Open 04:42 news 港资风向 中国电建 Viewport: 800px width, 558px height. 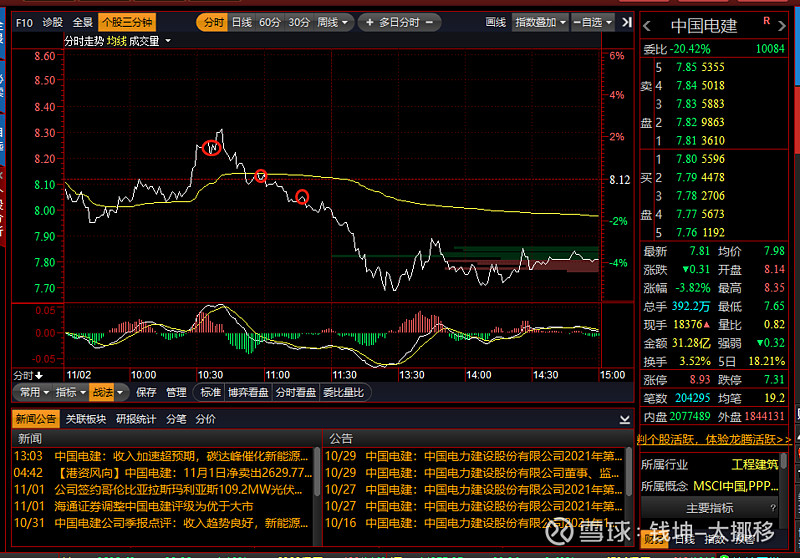point(162,473)
